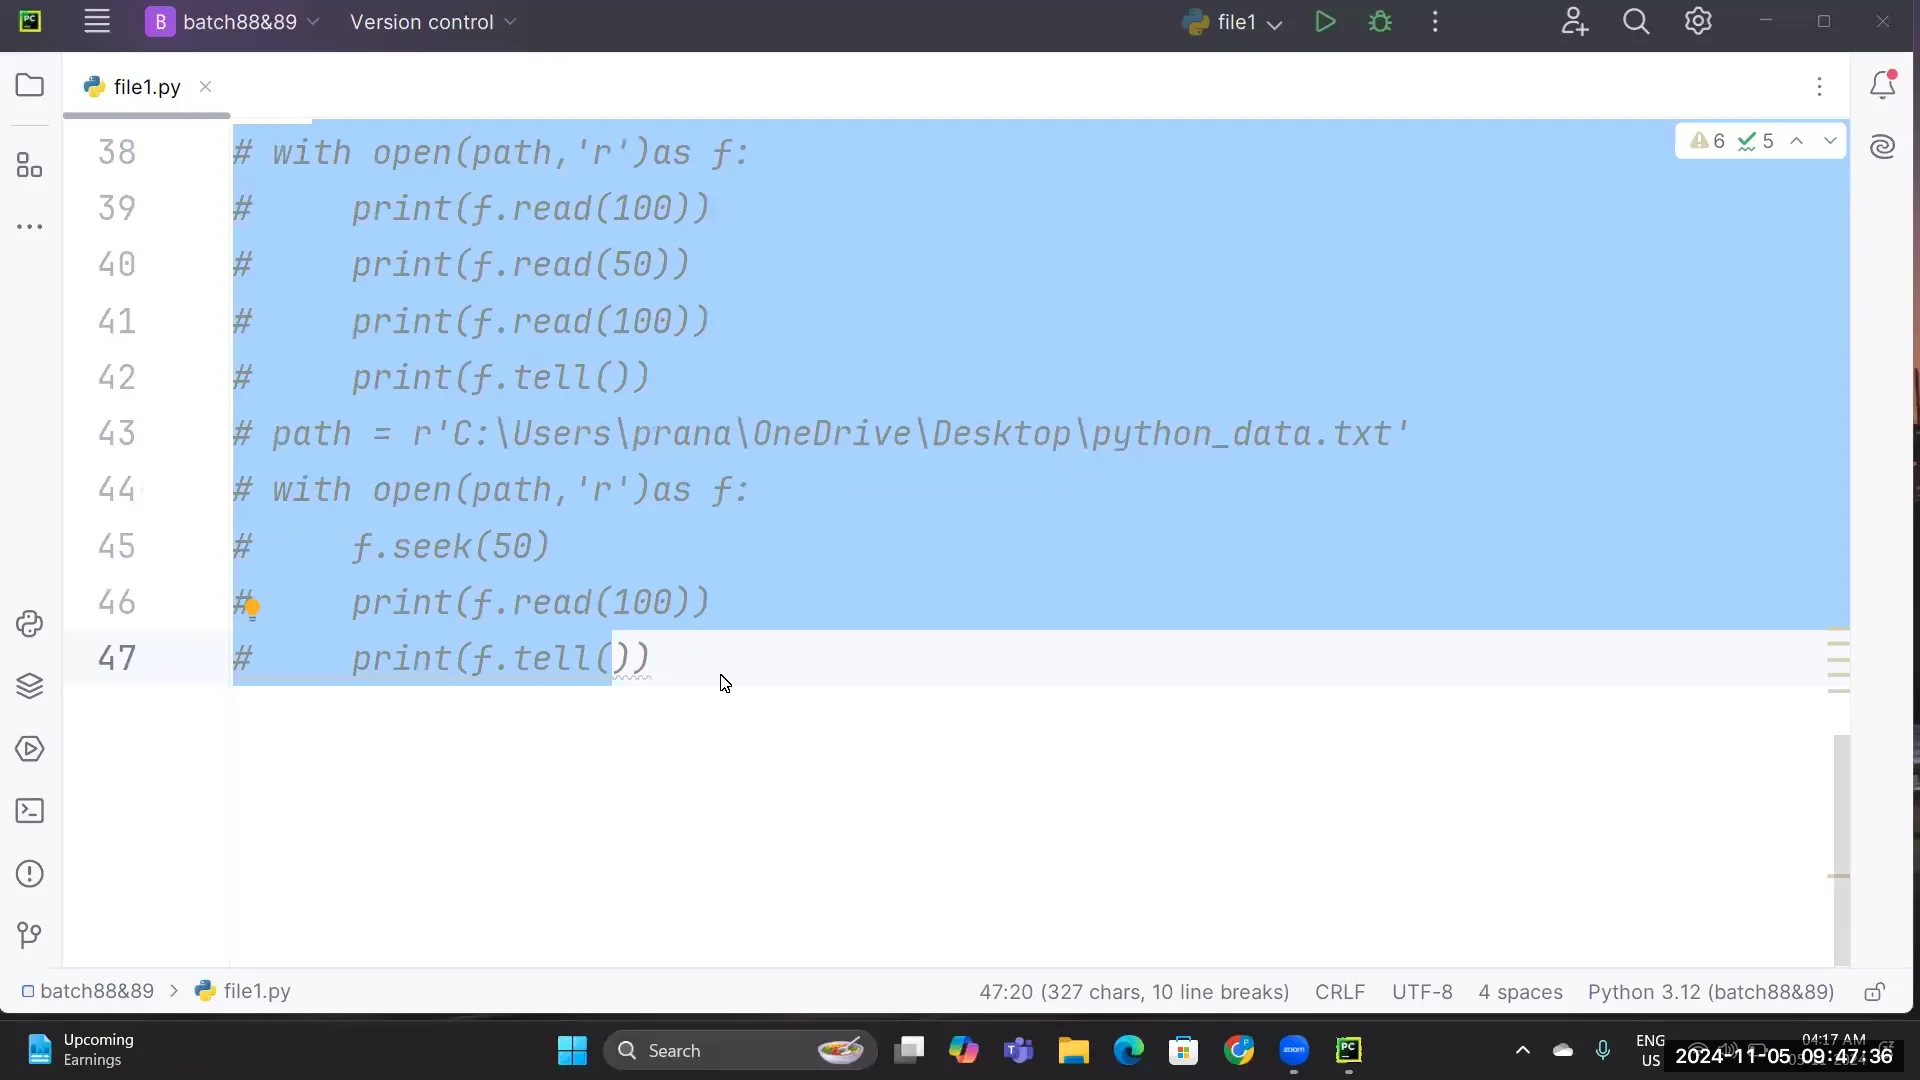
Task: Open the AI Assistant panel
Action: [x=1884, y=146]
